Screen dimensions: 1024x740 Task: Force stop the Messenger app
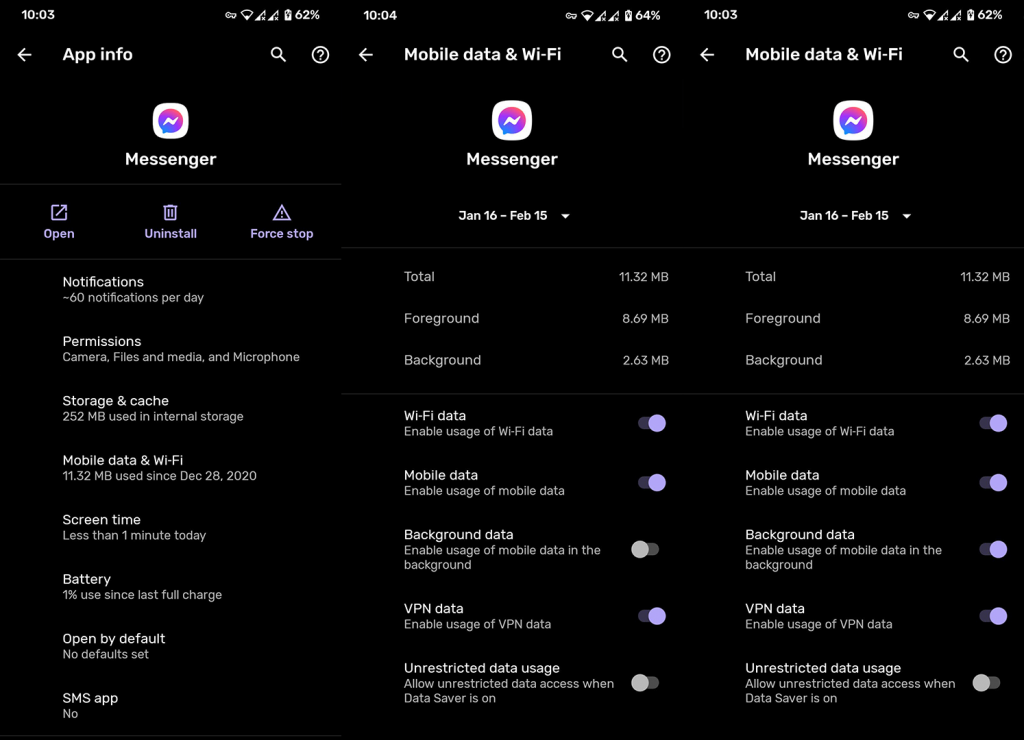[x=281, y=222]
